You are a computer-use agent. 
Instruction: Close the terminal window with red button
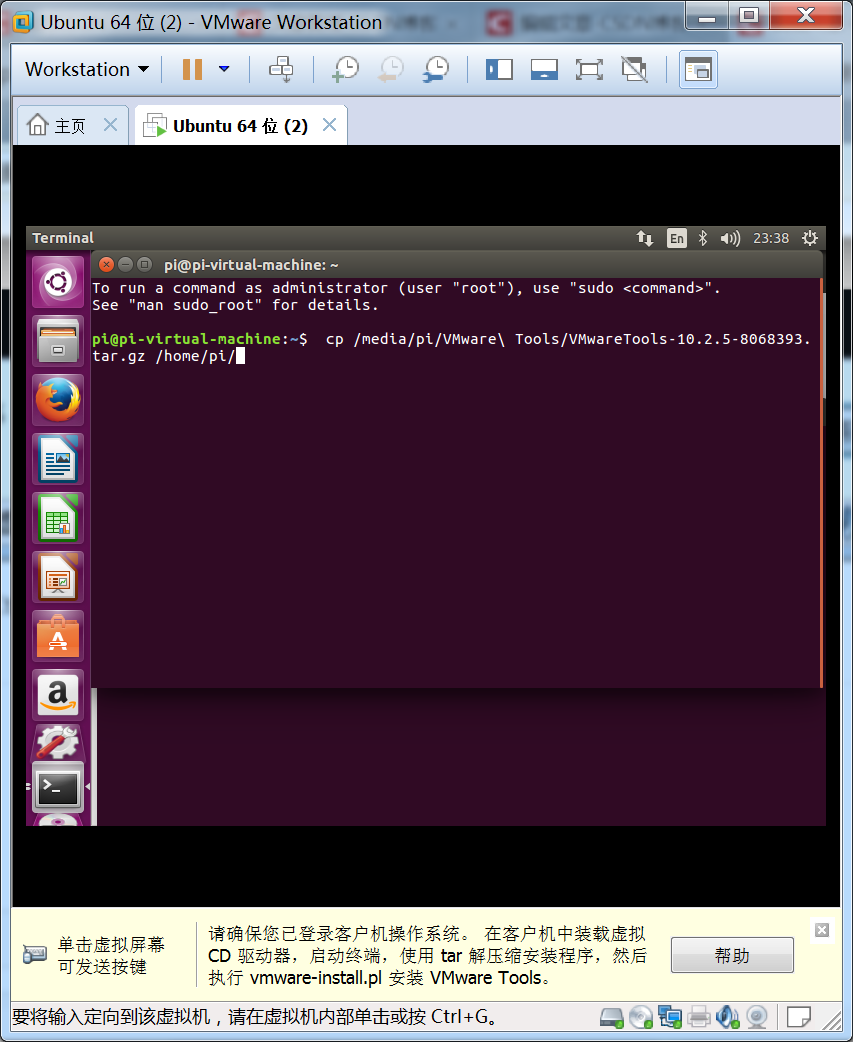pyautogui.click(x=106, y=264)
